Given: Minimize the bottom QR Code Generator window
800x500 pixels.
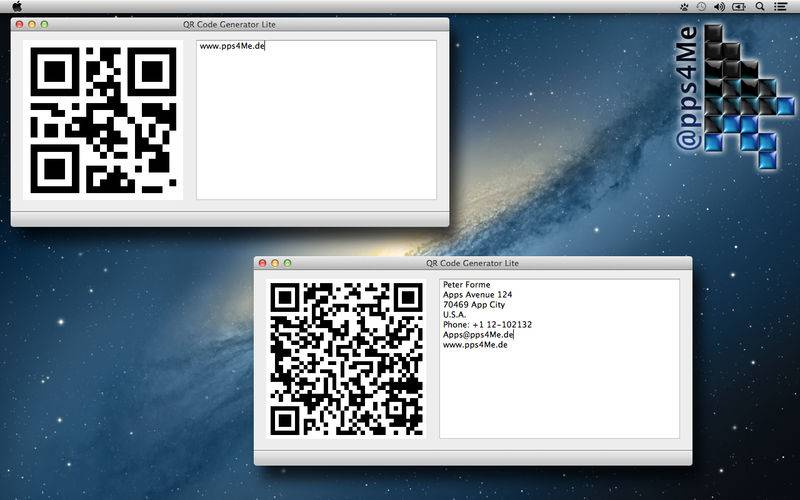Looking at the screenshot, I should tap(275, 263).
